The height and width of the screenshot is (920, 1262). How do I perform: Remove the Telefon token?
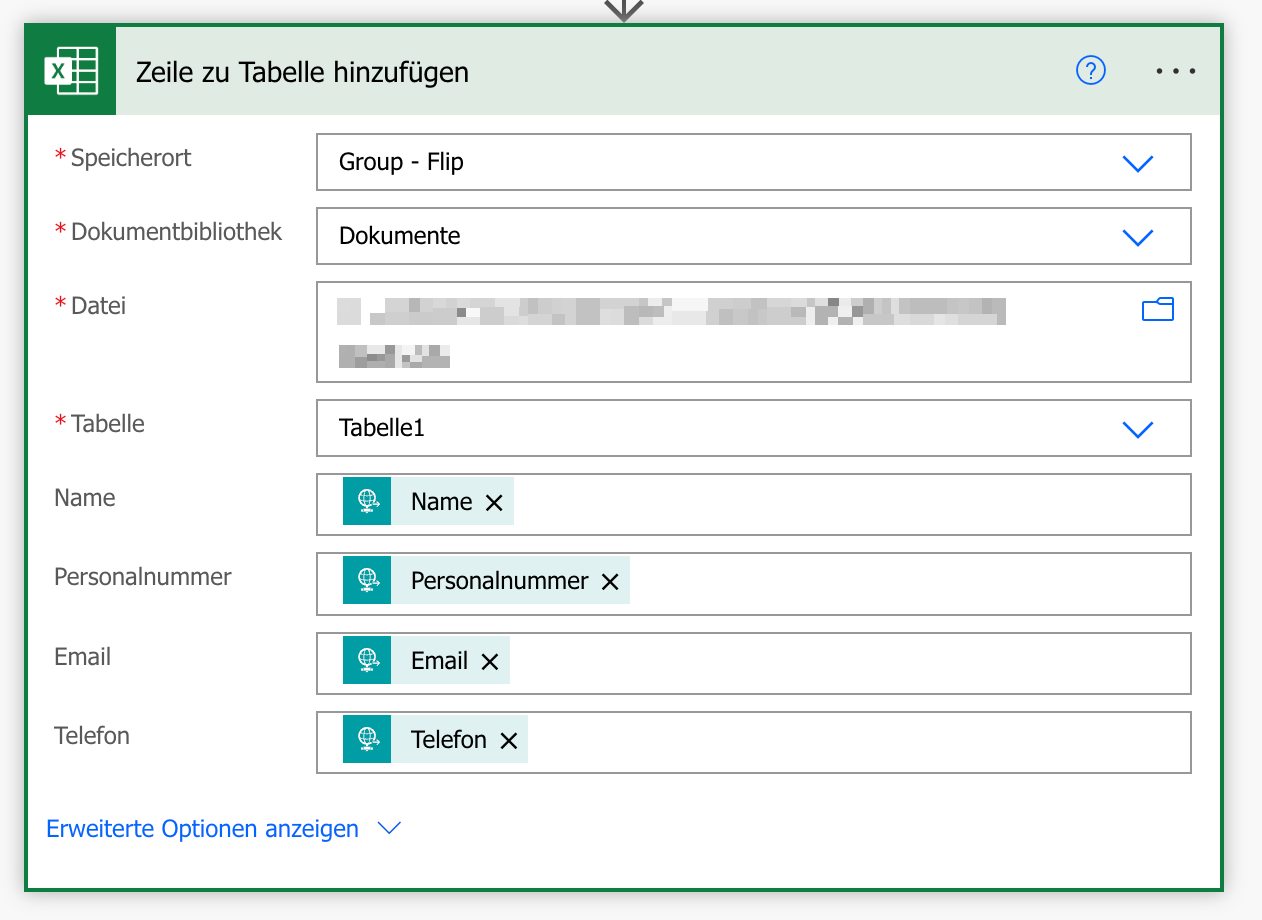pyautogui.click(x=508, y=741)
